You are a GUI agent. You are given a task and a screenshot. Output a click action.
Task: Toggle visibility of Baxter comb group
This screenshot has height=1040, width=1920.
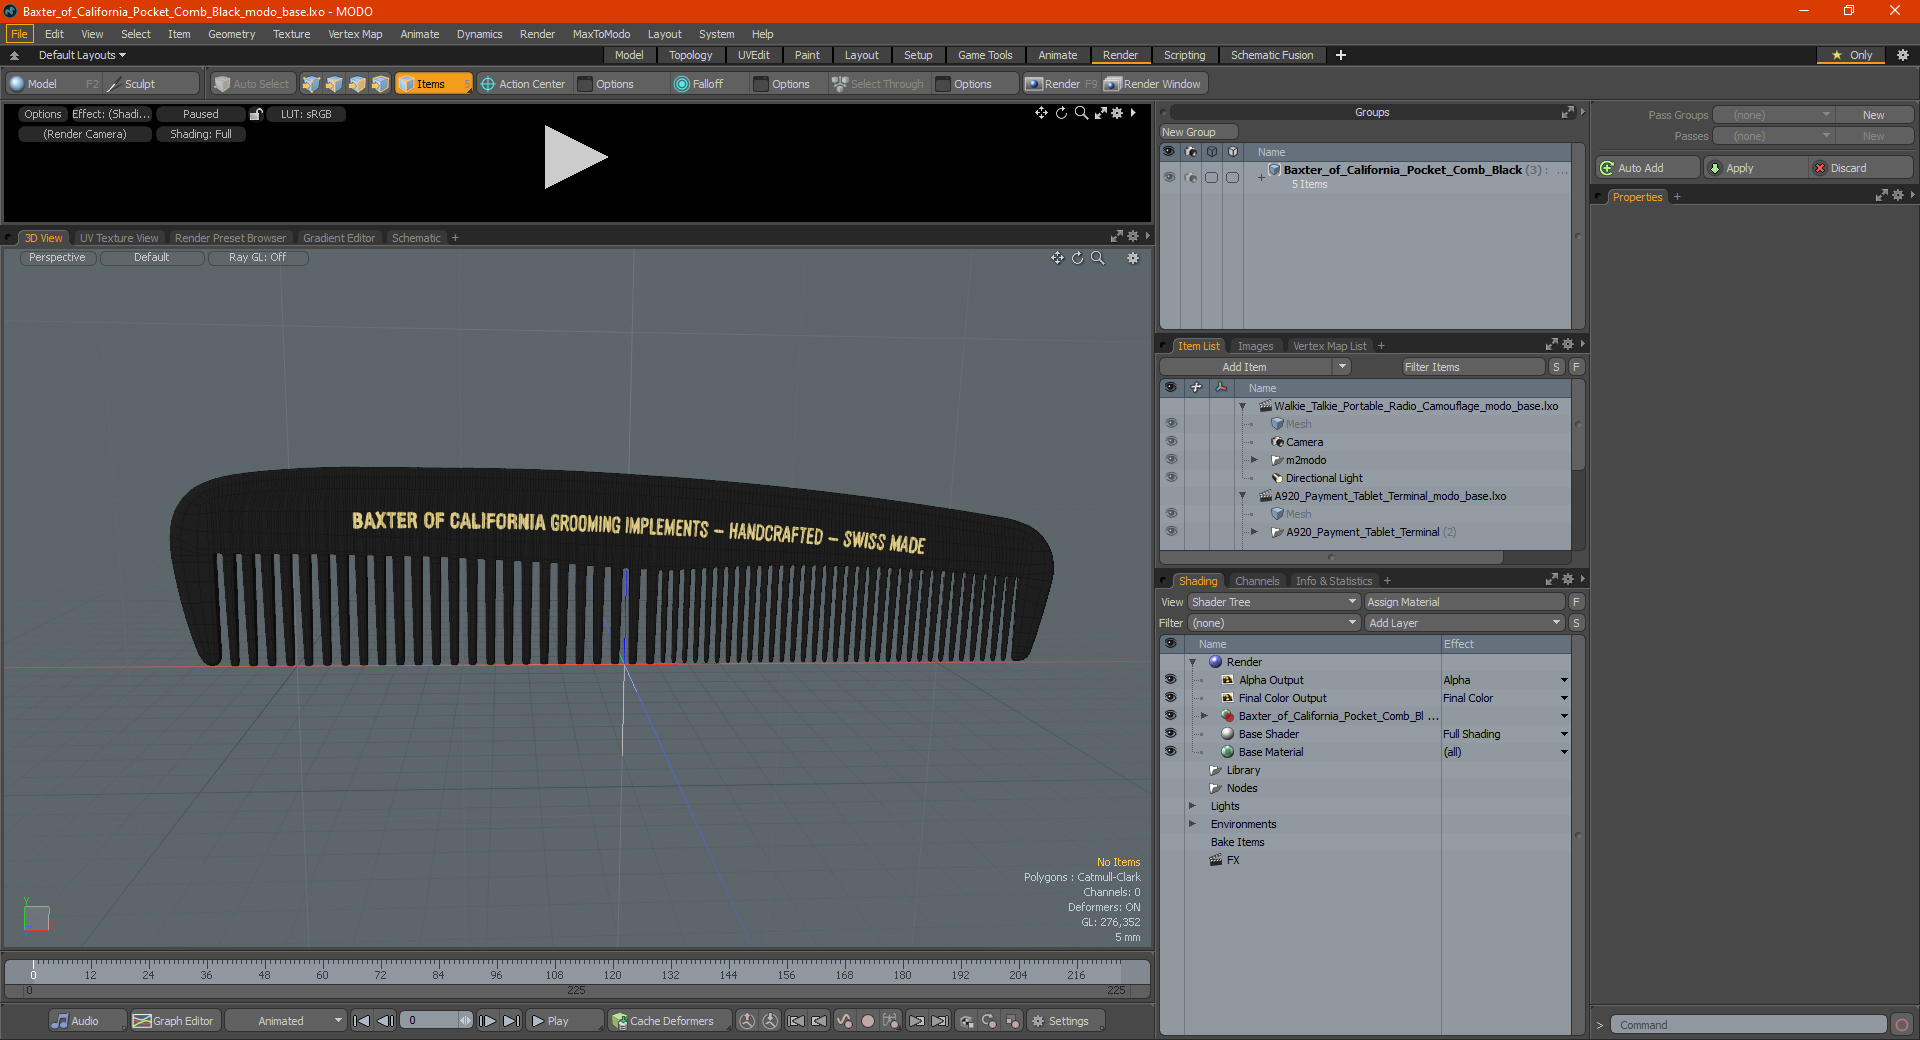tap(1169, 177)
